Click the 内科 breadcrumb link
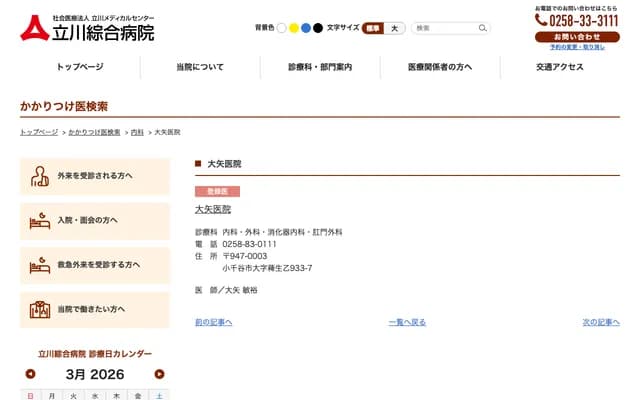This screenshot has width=640, height=400. (x=137, y=132)
